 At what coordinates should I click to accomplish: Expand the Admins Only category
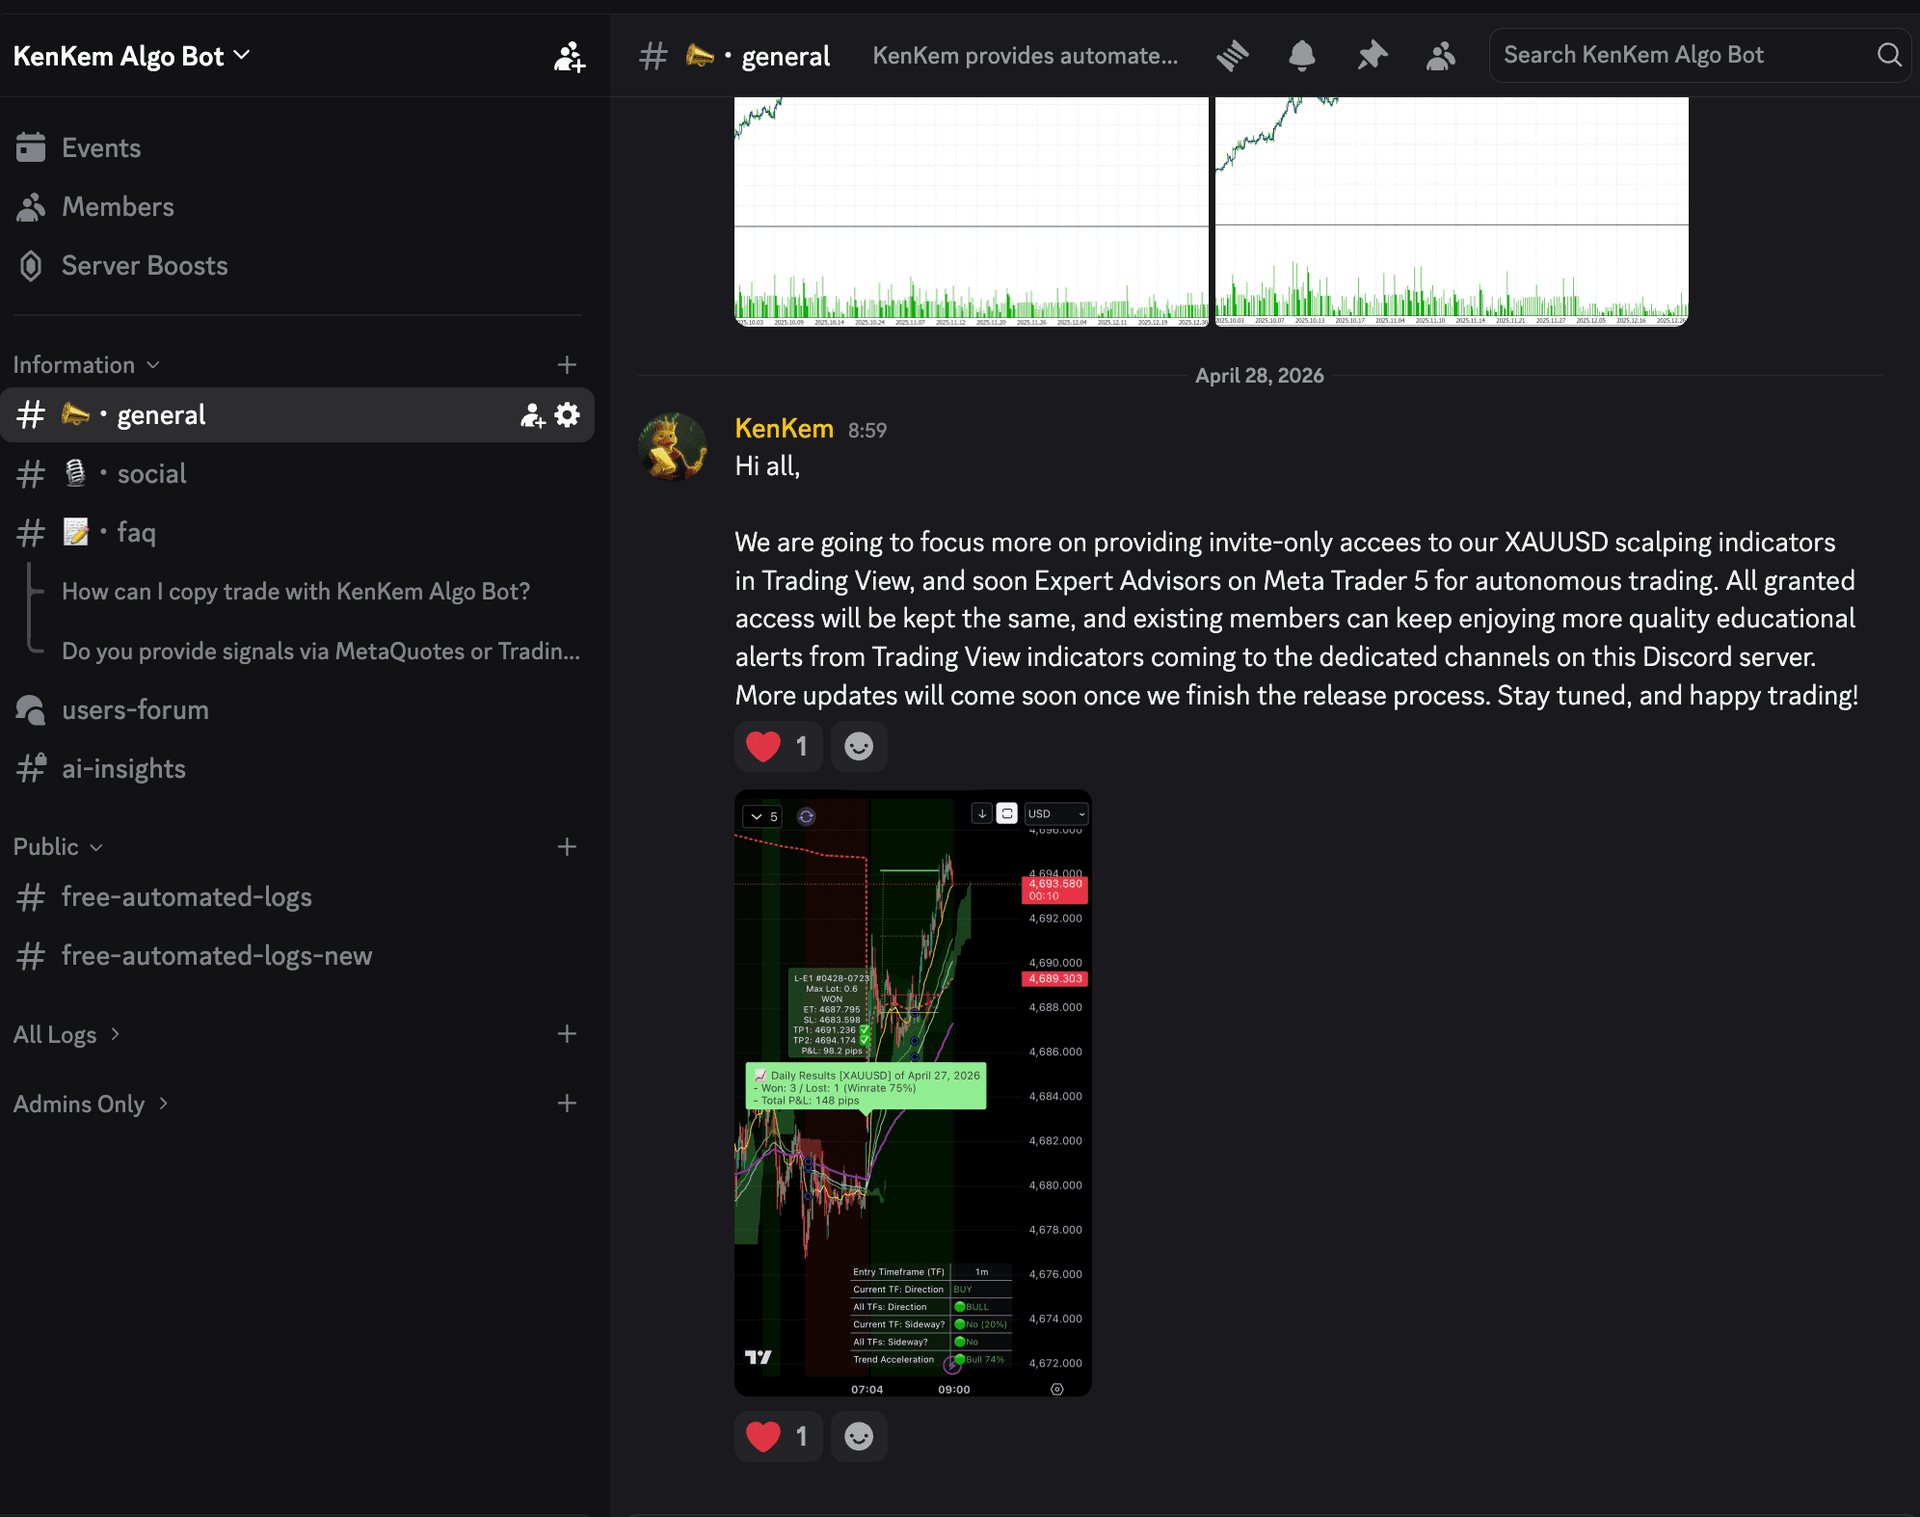click(90, 1104)
